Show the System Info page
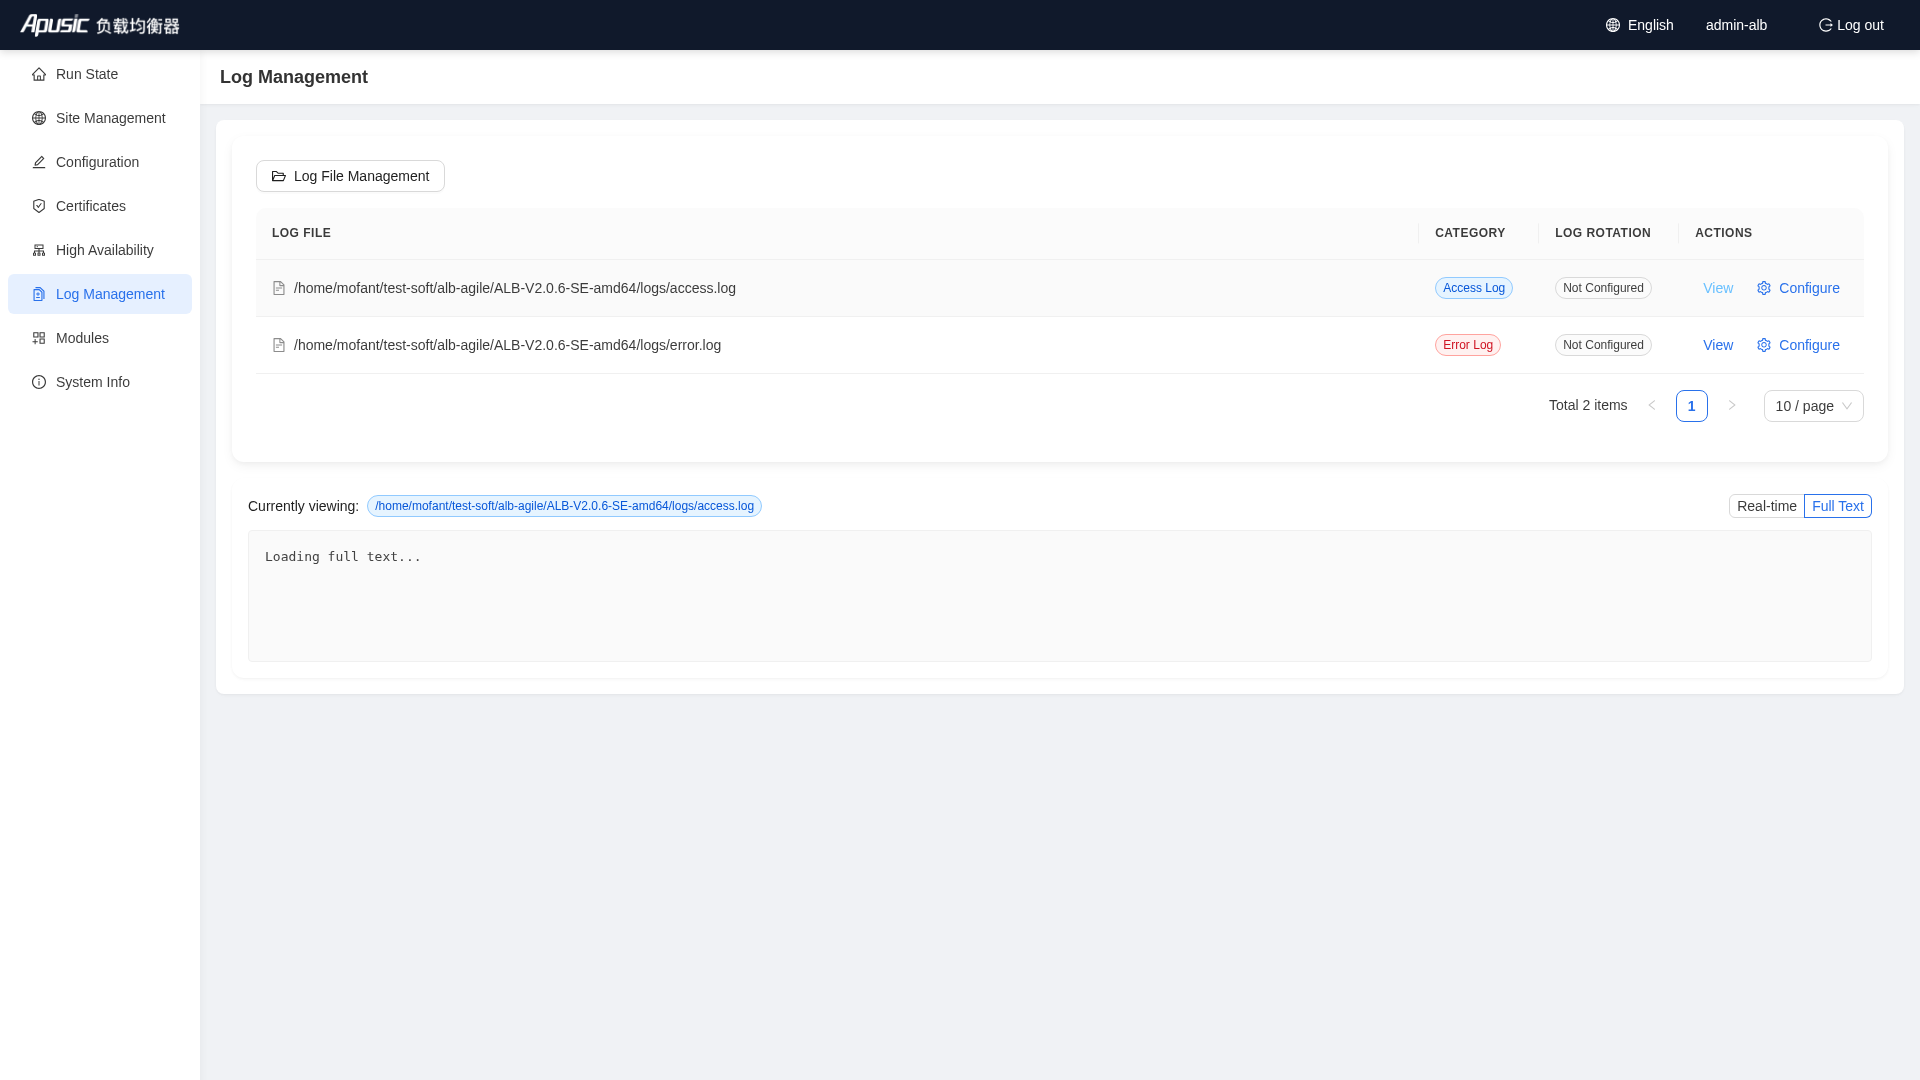This screenshot has width=1920, height=1080. (100, 382)
